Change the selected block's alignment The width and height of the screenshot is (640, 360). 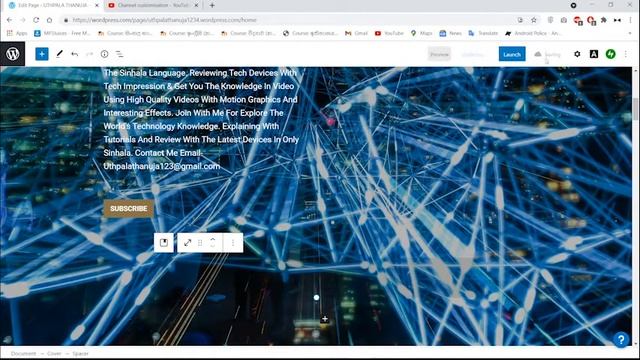coord(187,243)
